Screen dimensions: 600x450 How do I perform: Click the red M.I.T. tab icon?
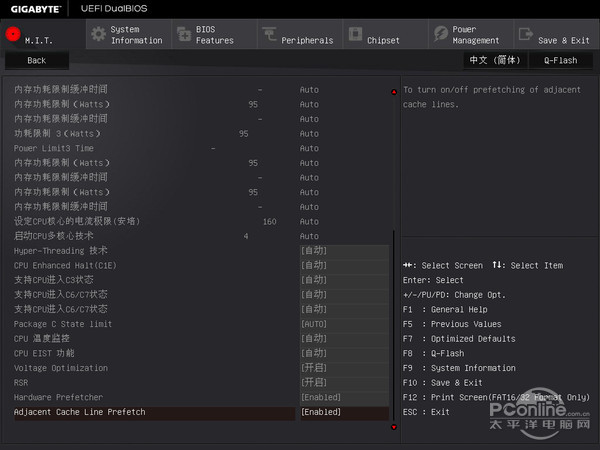click(13, 34)
